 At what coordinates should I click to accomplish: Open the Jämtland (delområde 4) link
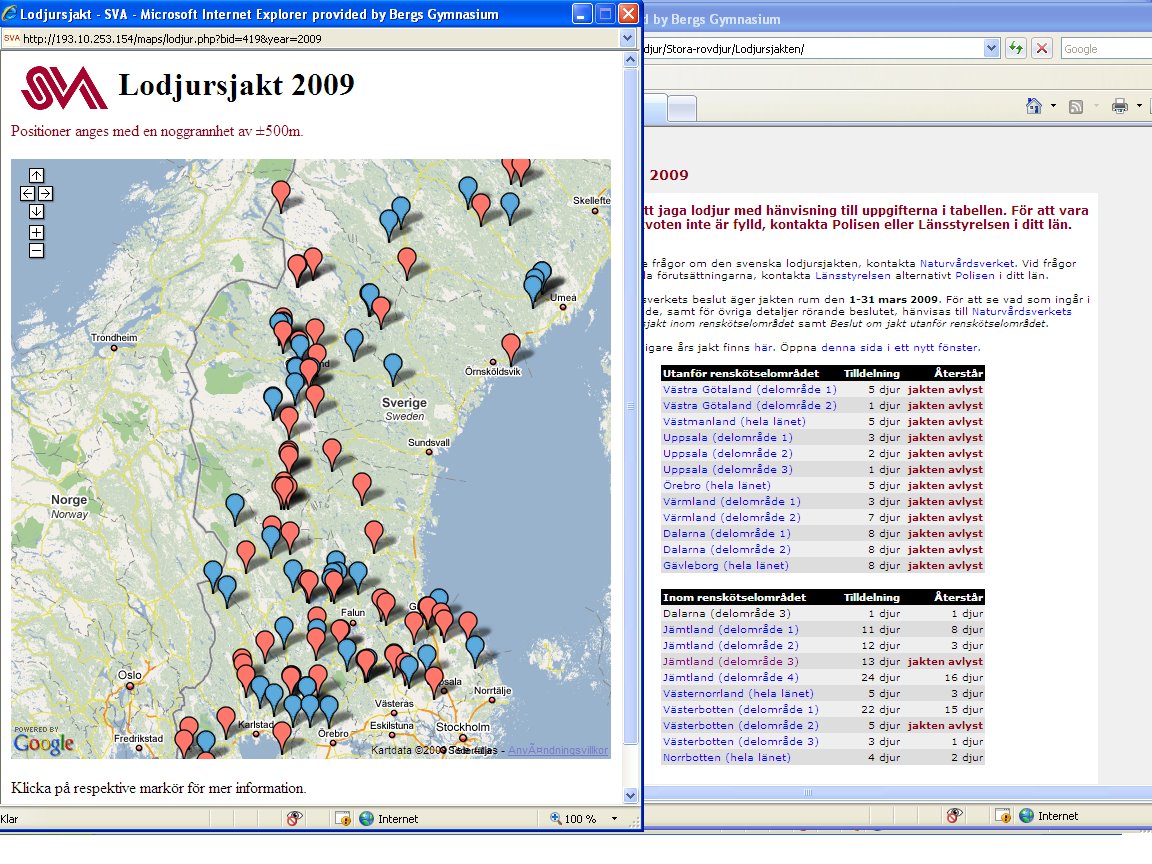[x=730, y=677]
